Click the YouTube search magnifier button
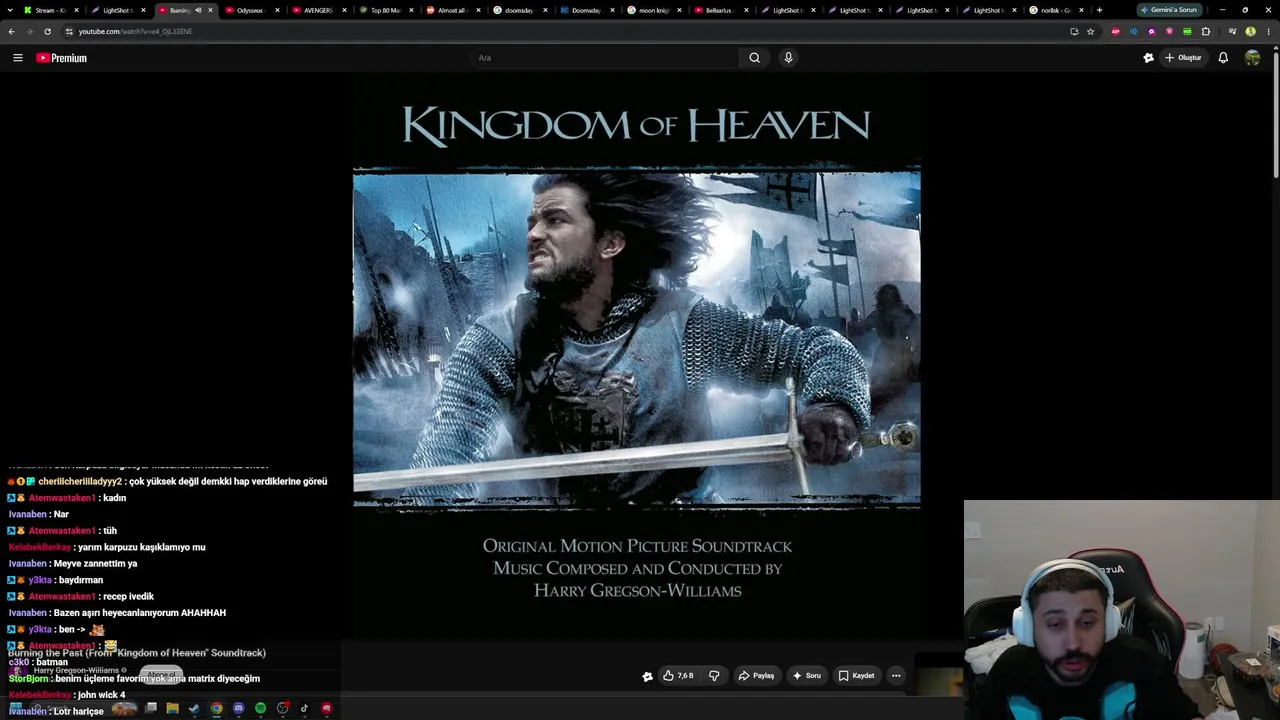 coord(755,58)
